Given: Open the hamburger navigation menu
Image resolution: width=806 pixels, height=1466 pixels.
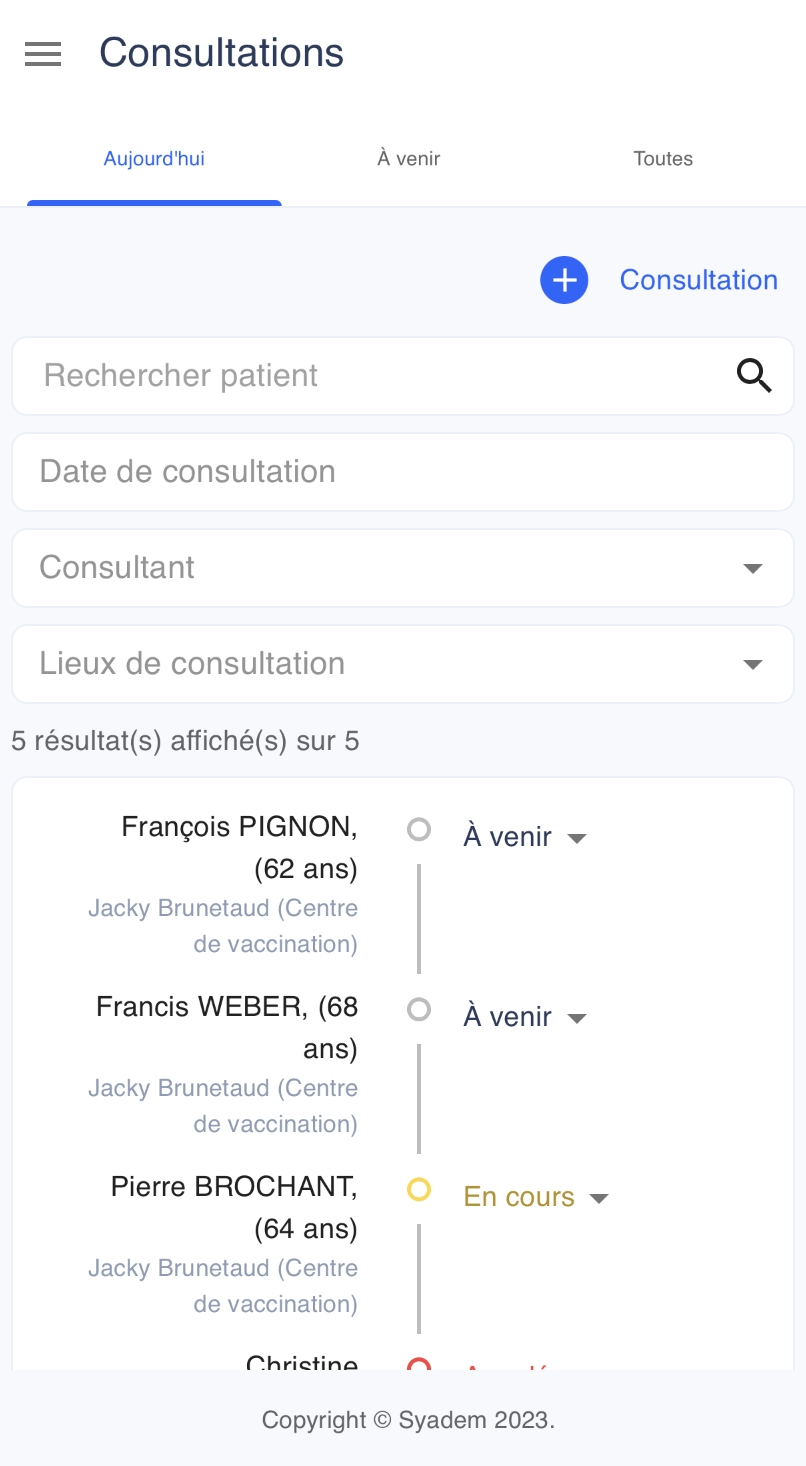Looking at the screenshot, I should click(x=43, y=54).
